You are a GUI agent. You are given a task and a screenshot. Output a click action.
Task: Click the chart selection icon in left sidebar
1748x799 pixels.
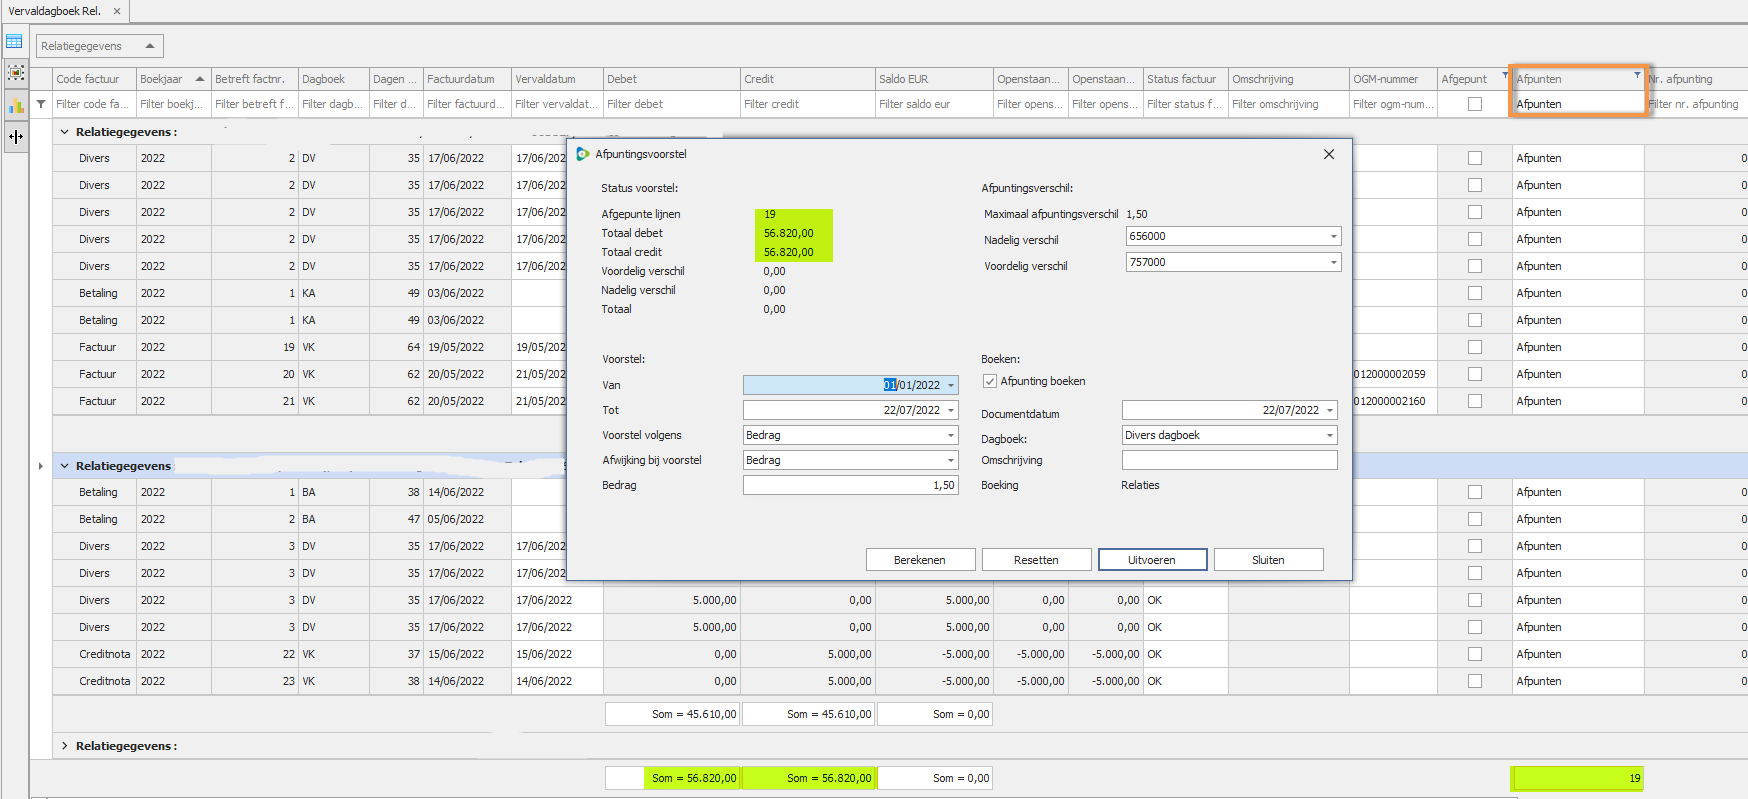[16, 72]
